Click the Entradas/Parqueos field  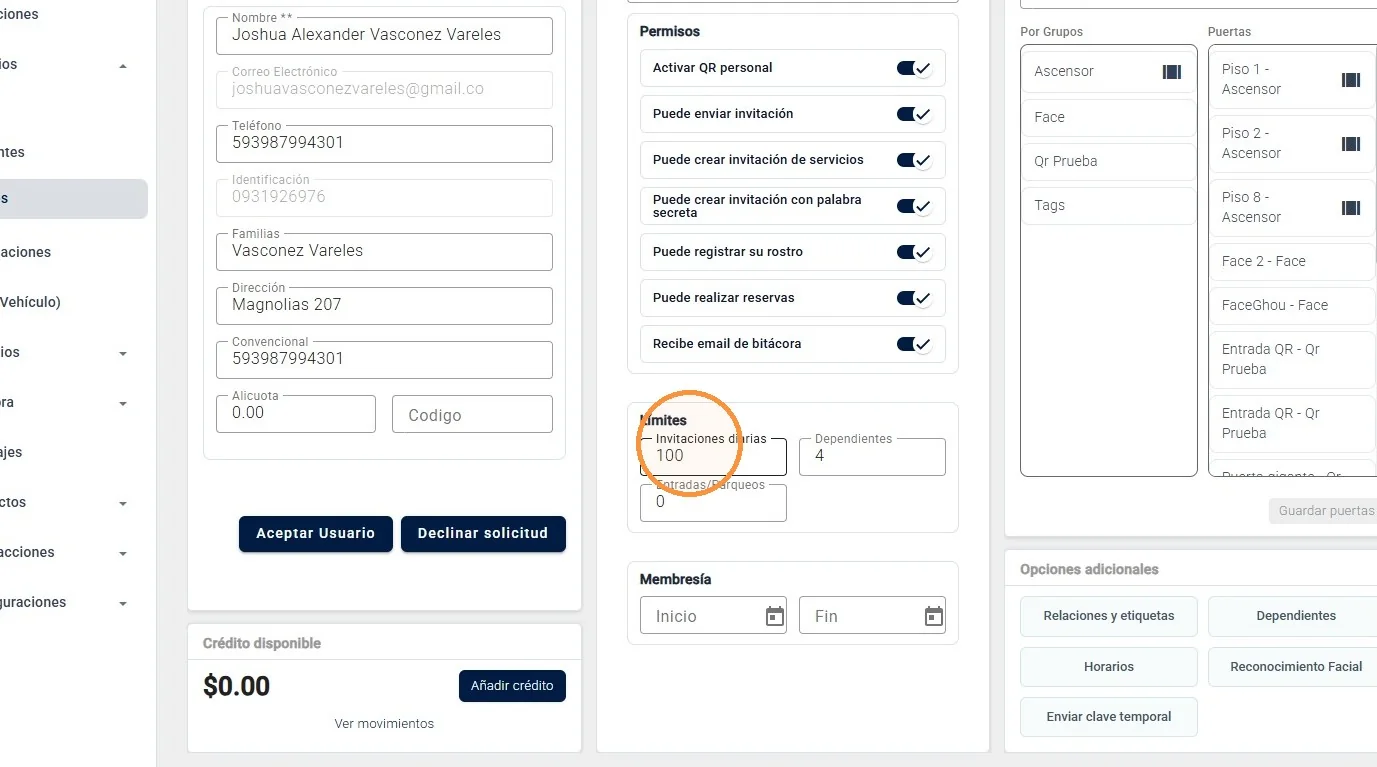coord(713,503)
